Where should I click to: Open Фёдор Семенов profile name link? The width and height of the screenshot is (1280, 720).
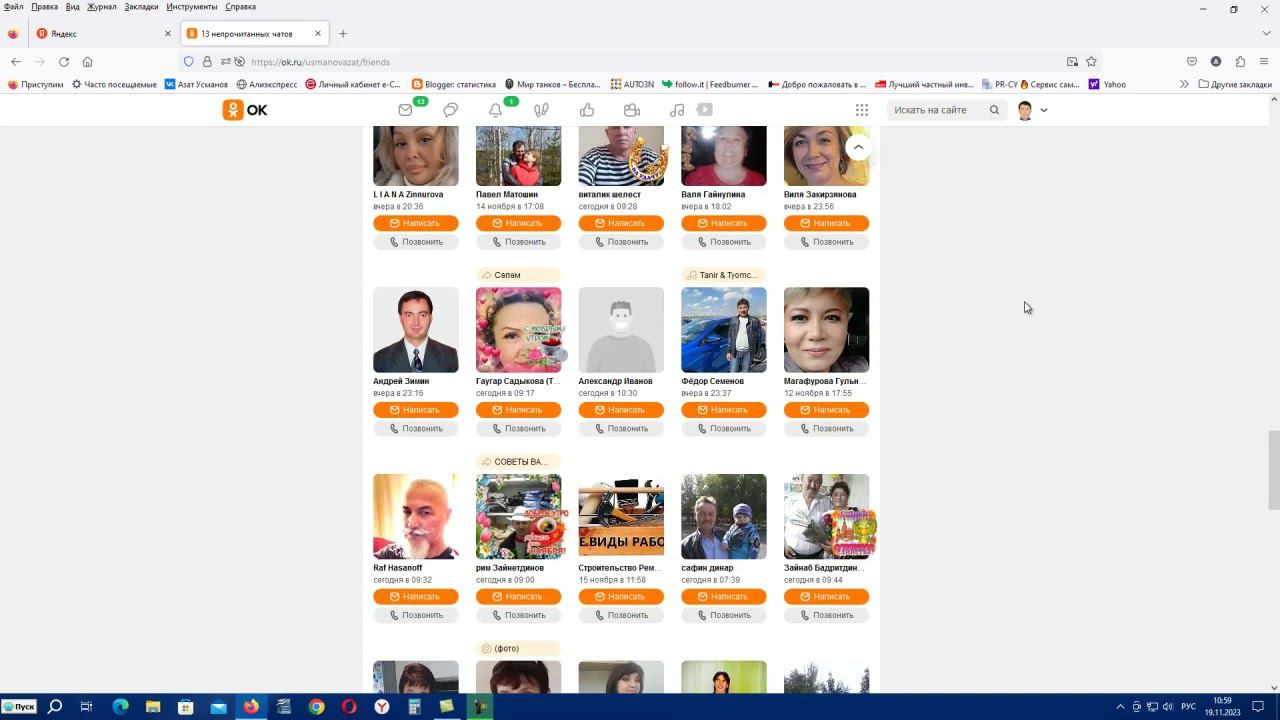(x=712, y=381)
